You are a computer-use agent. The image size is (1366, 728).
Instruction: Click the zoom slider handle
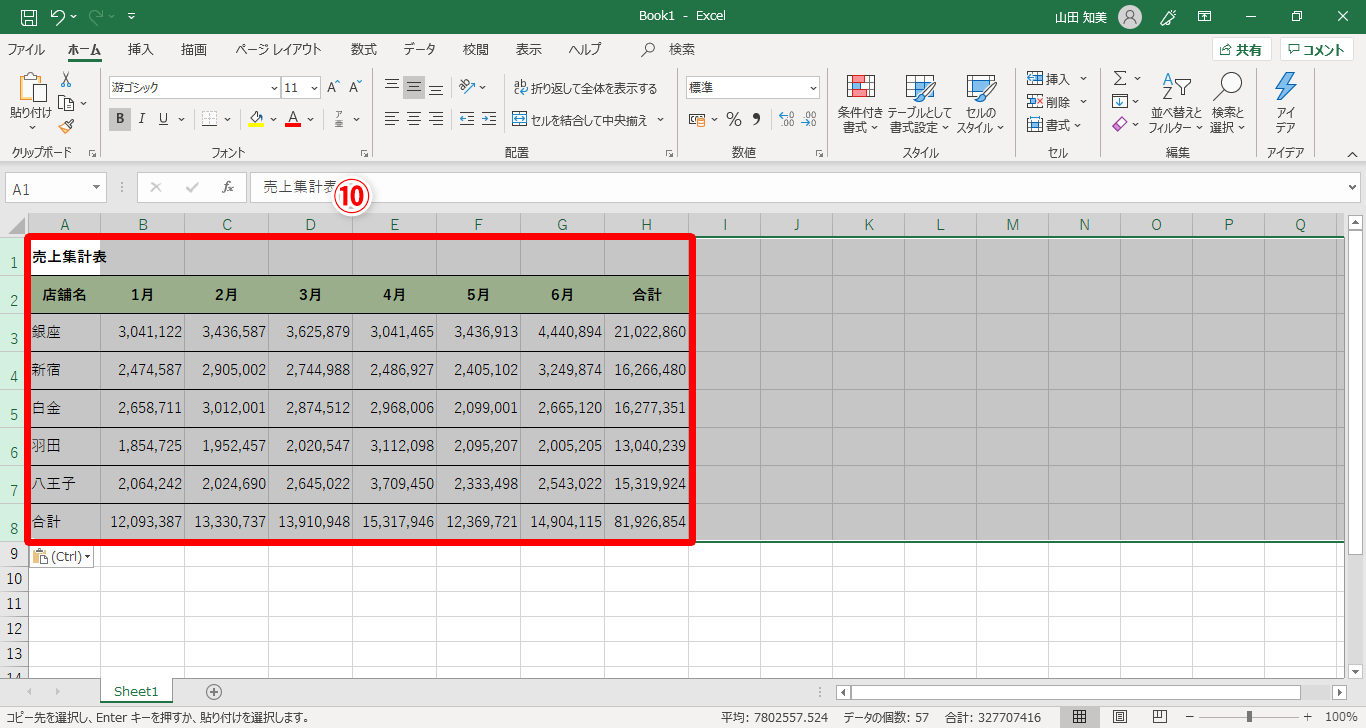point(1248,717)
